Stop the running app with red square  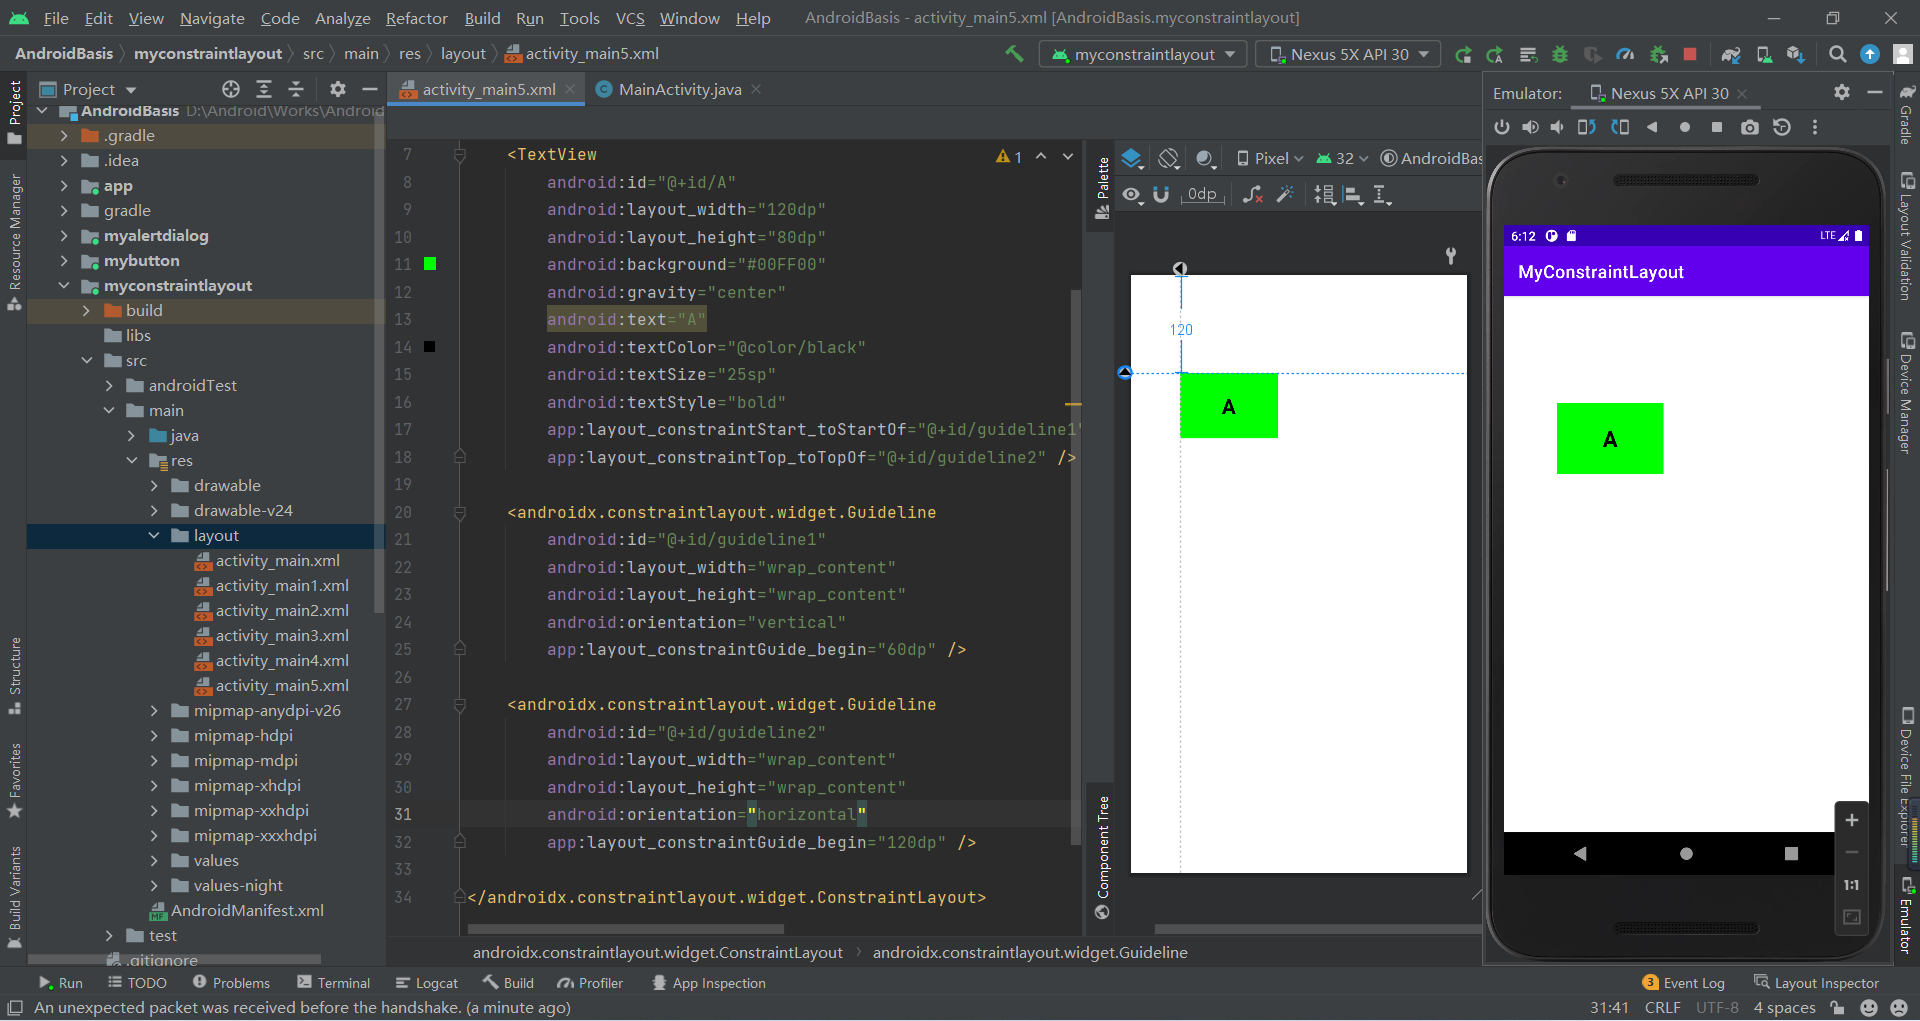click(x=1690, y=54)
